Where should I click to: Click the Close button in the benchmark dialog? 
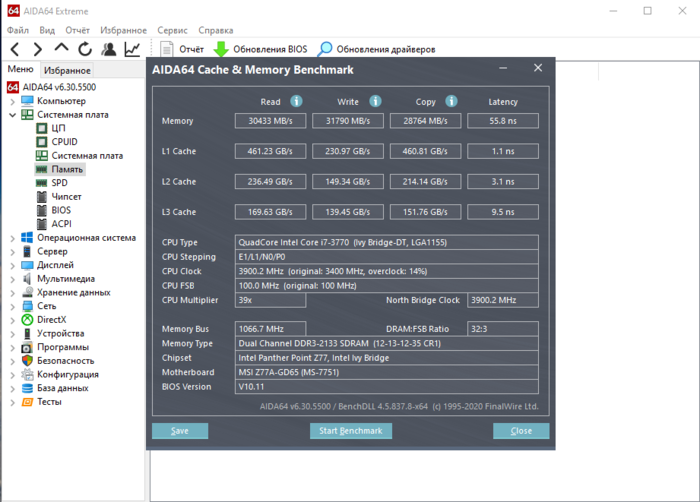(x=521, y=431)
